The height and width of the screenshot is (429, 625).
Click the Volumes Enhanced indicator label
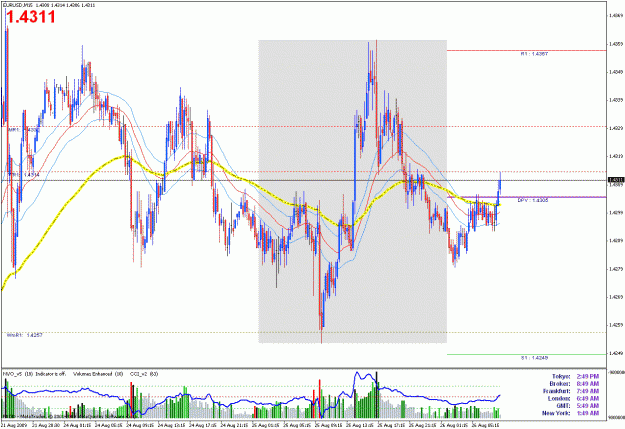98,374
